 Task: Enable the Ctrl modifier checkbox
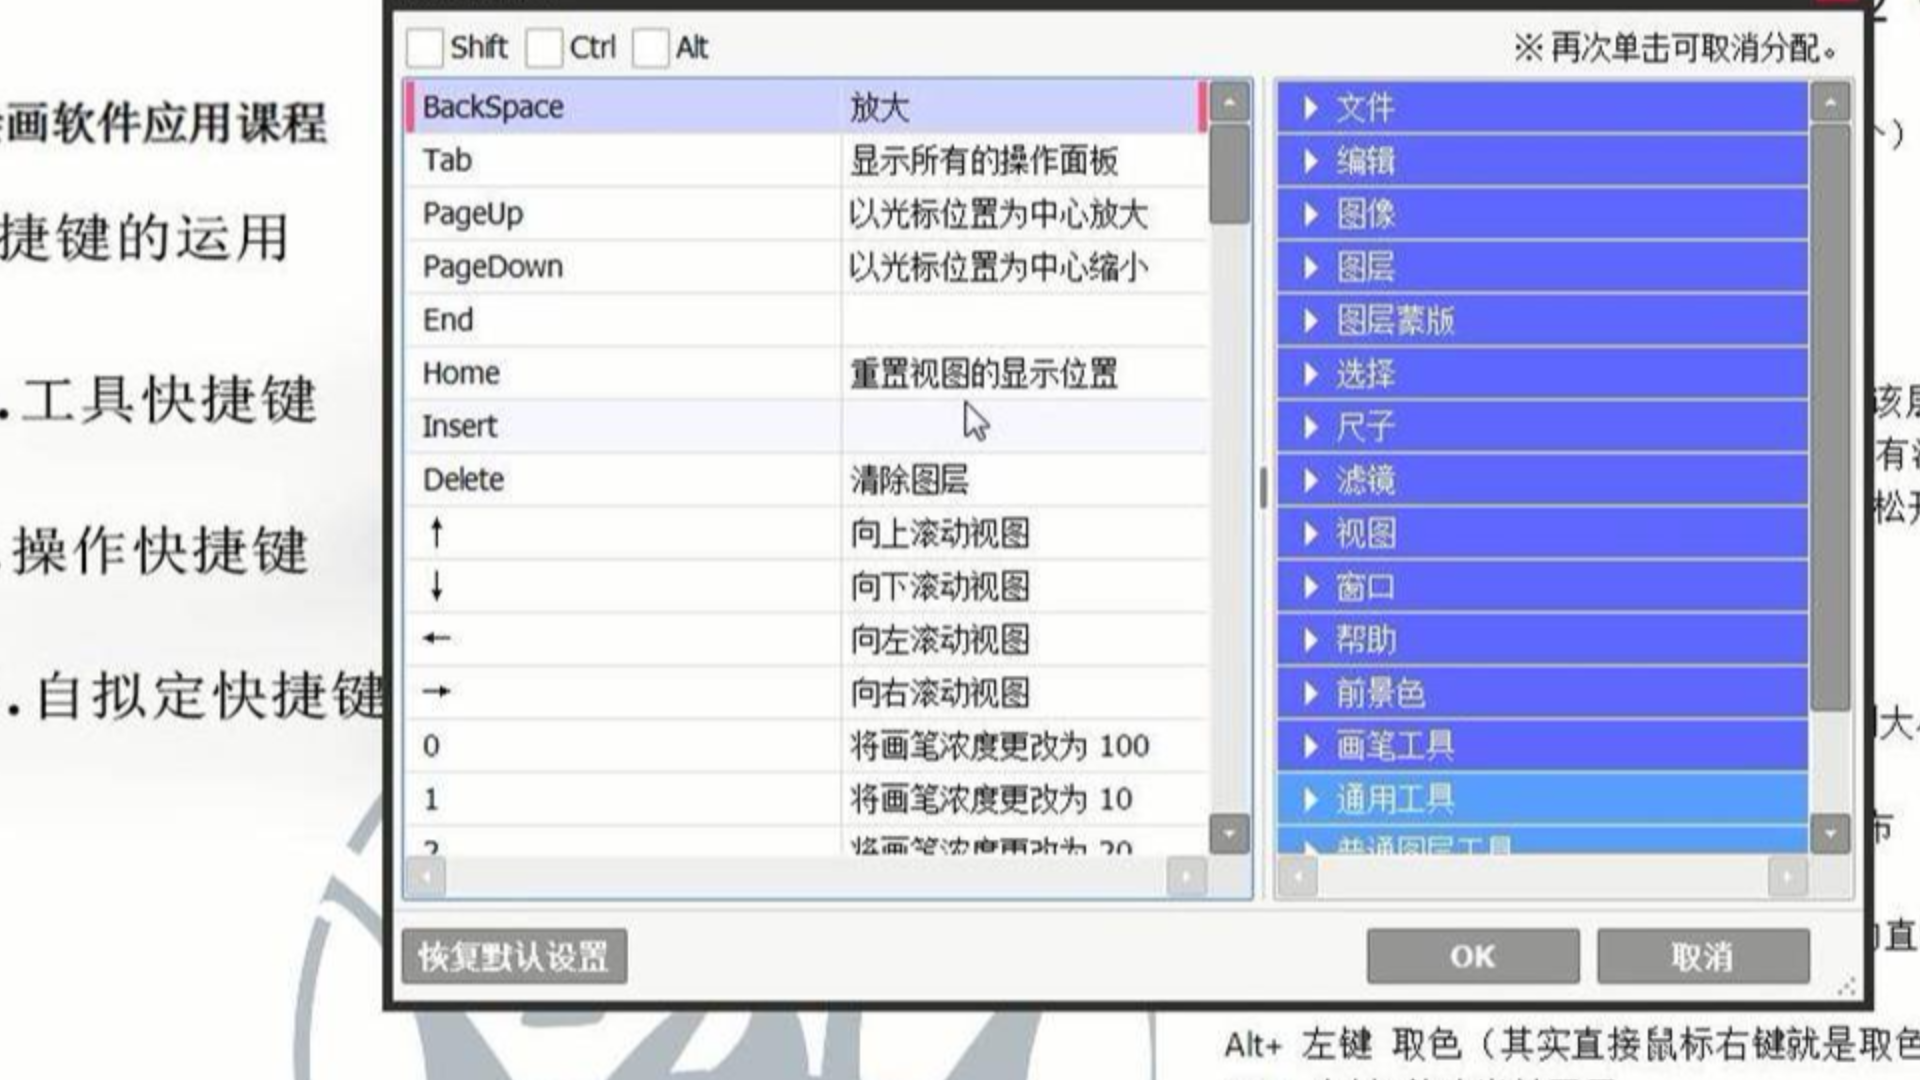coord(543,48)
